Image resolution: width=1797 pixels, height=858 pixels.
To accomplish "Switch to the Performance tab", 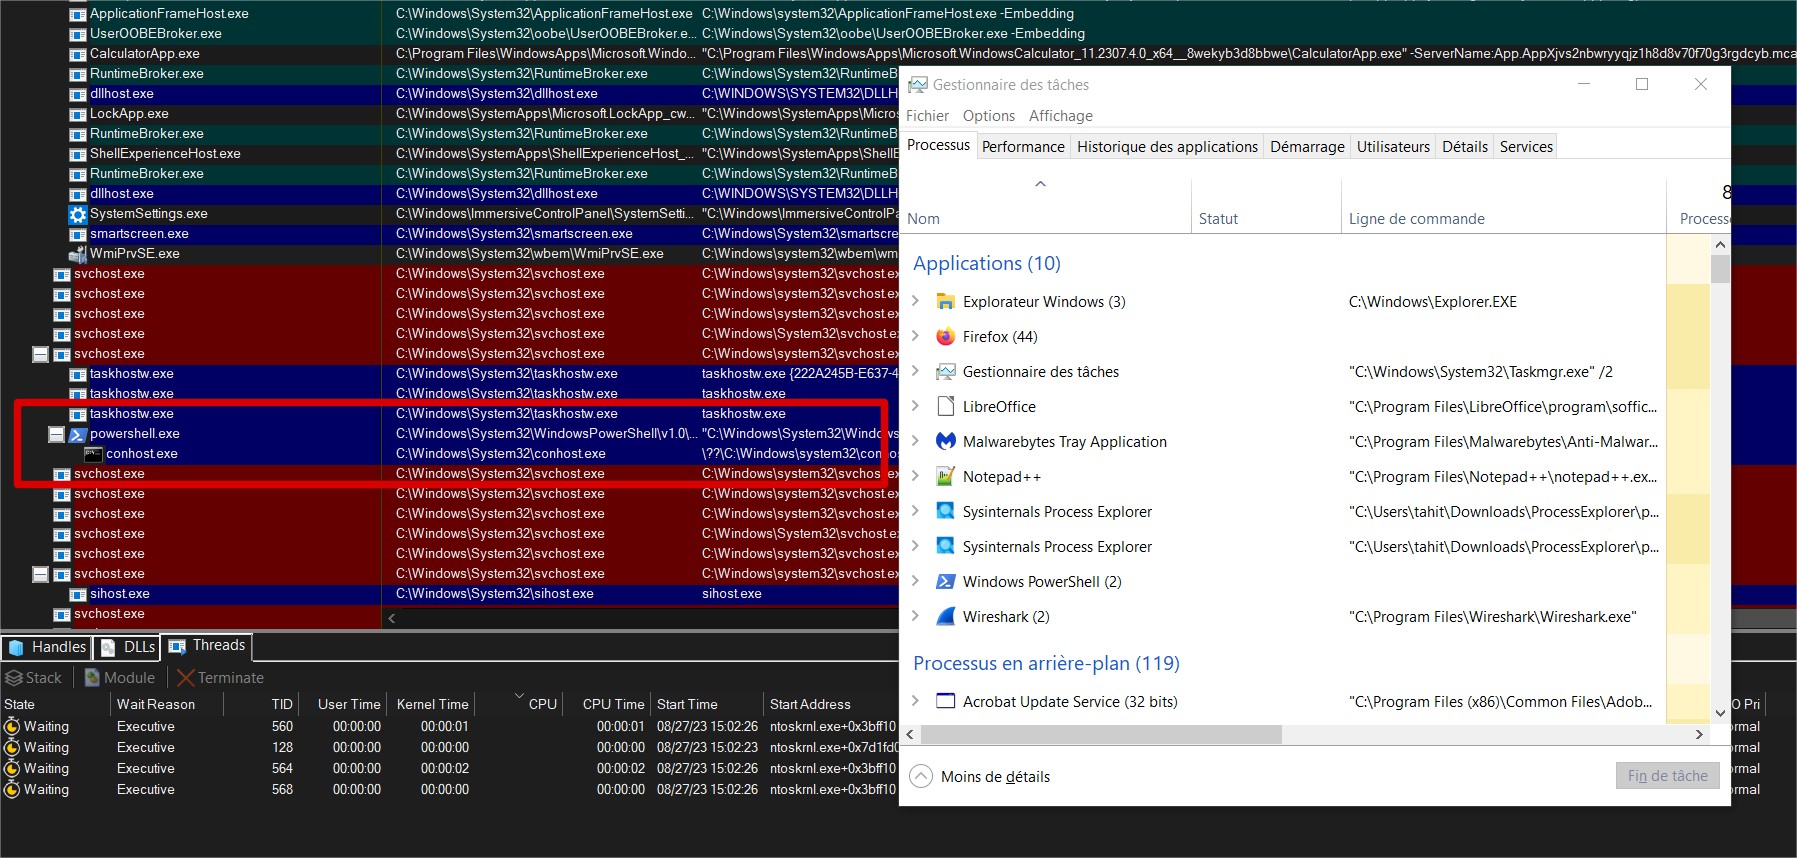I will [1023, 147].
